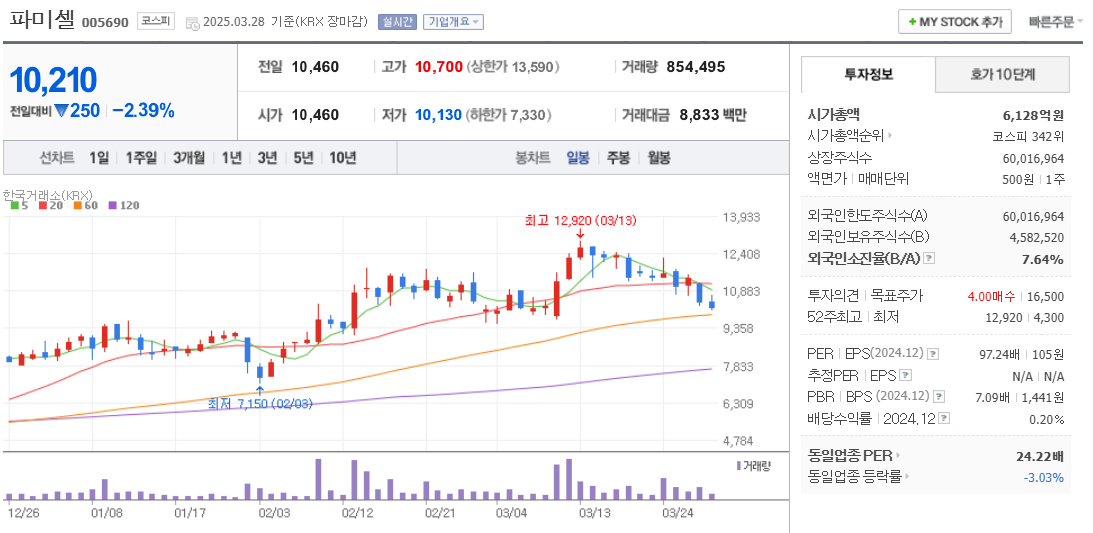Image resolution: width=1093 pixels, height=533 pixels.
Task: Click the MY STOCK 추가 button
Action: [954, 22]
